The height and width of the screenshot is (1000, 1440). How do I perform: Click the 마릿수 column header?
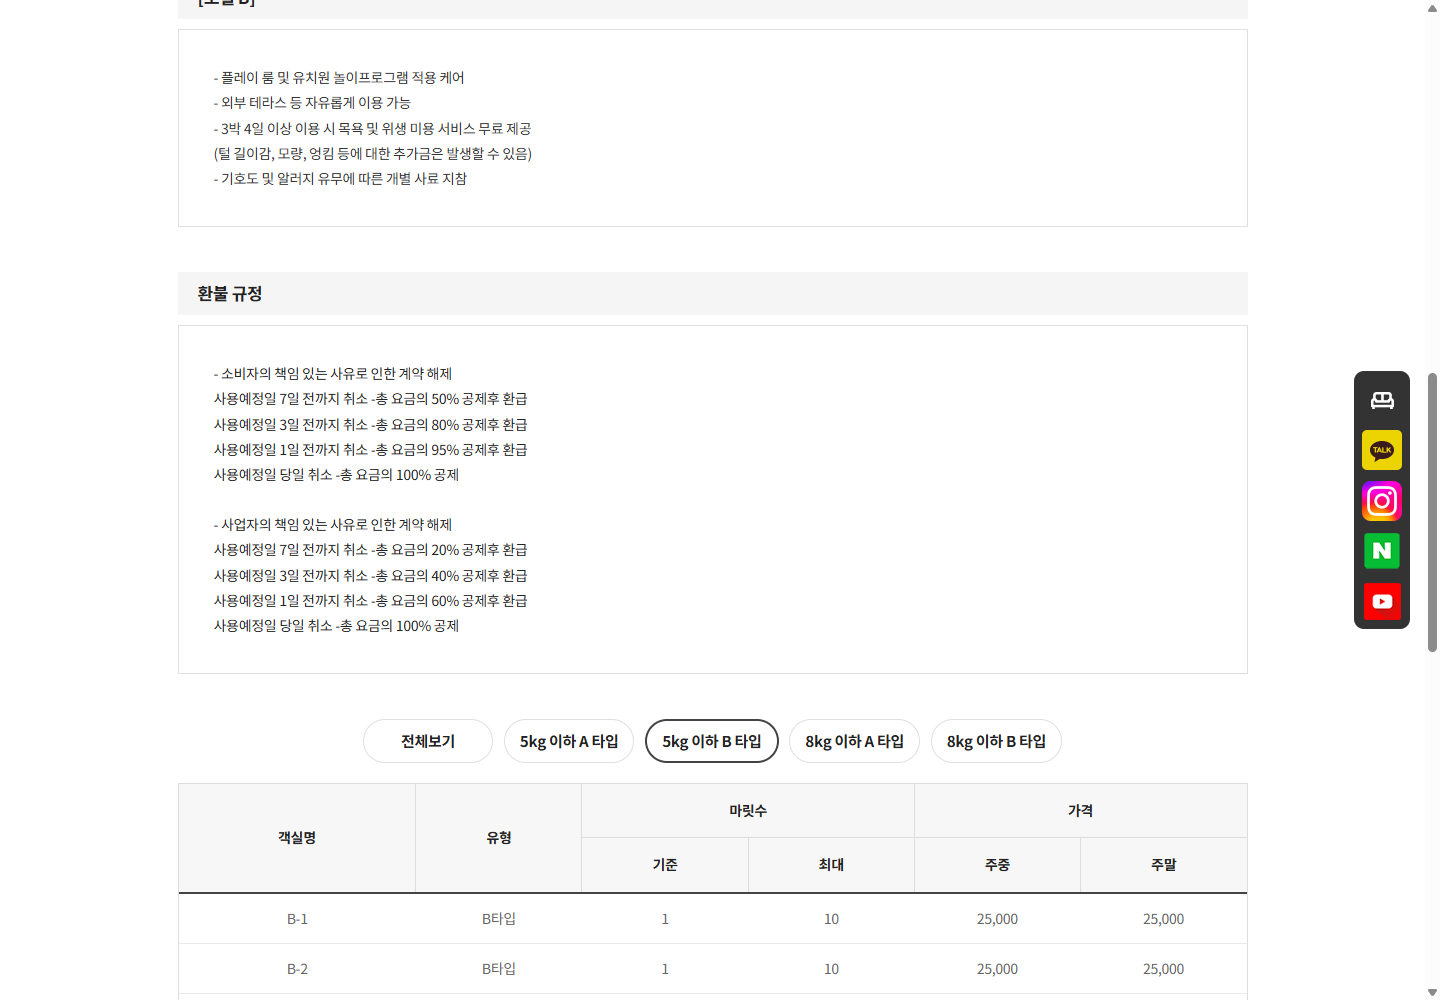pyautogui.click(x=748, y=811)
